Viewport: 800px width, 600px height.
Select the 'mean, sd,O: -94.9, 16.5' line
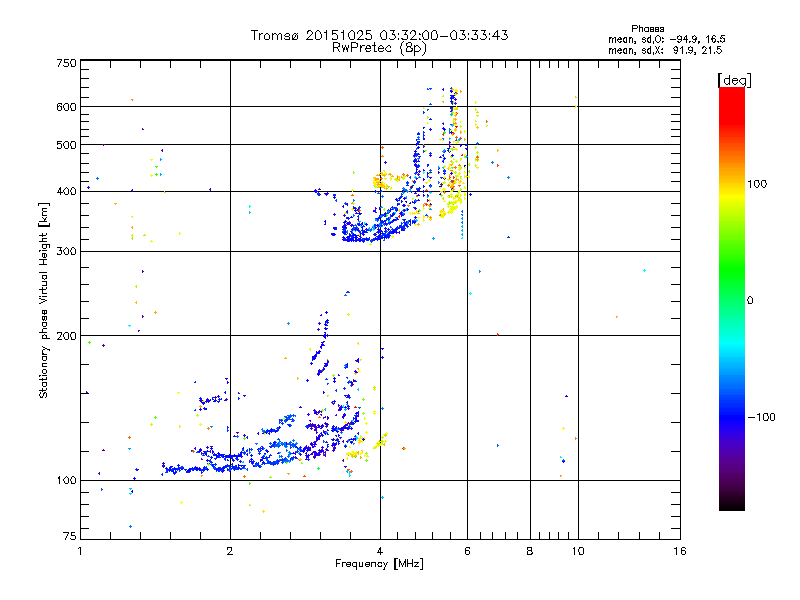(x=666, y=39)
